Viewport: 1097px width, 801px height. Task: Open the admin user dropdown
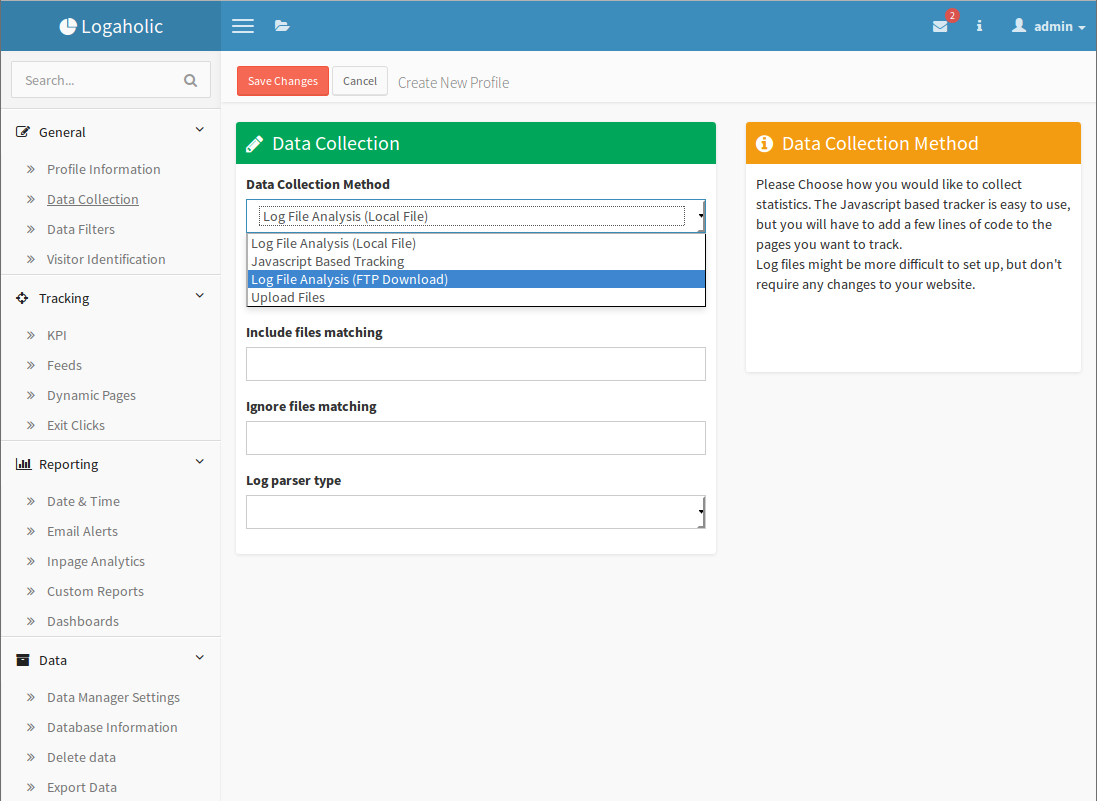coord(1048,26)
